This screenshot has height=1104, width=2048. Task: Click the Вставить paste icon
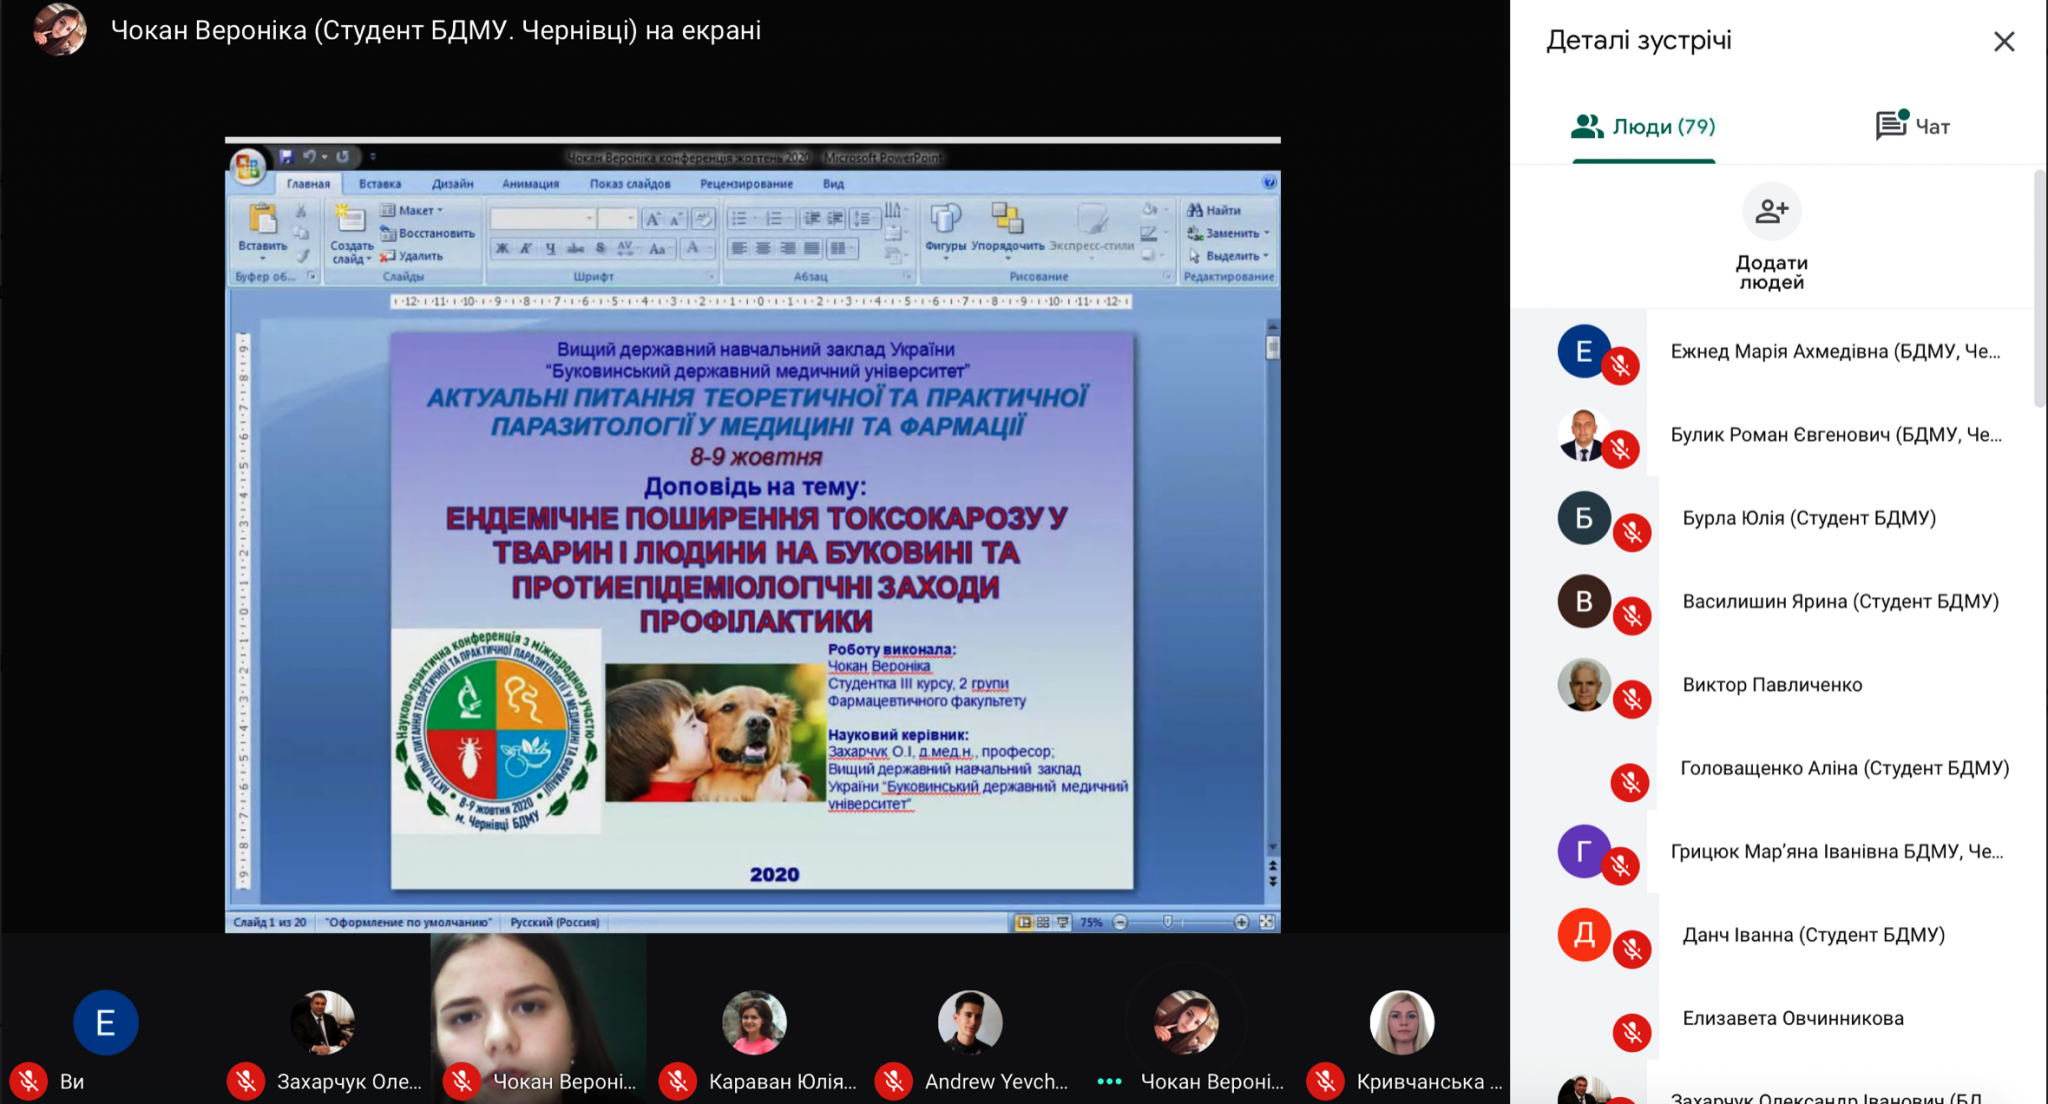(262, 220)
